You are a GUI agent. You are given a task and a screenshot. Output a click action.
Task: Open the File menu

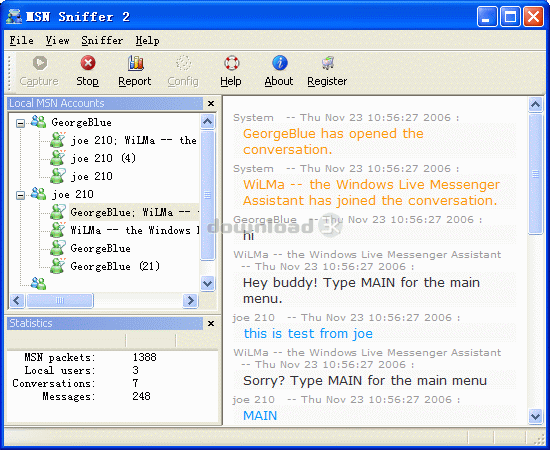[21, 41]
